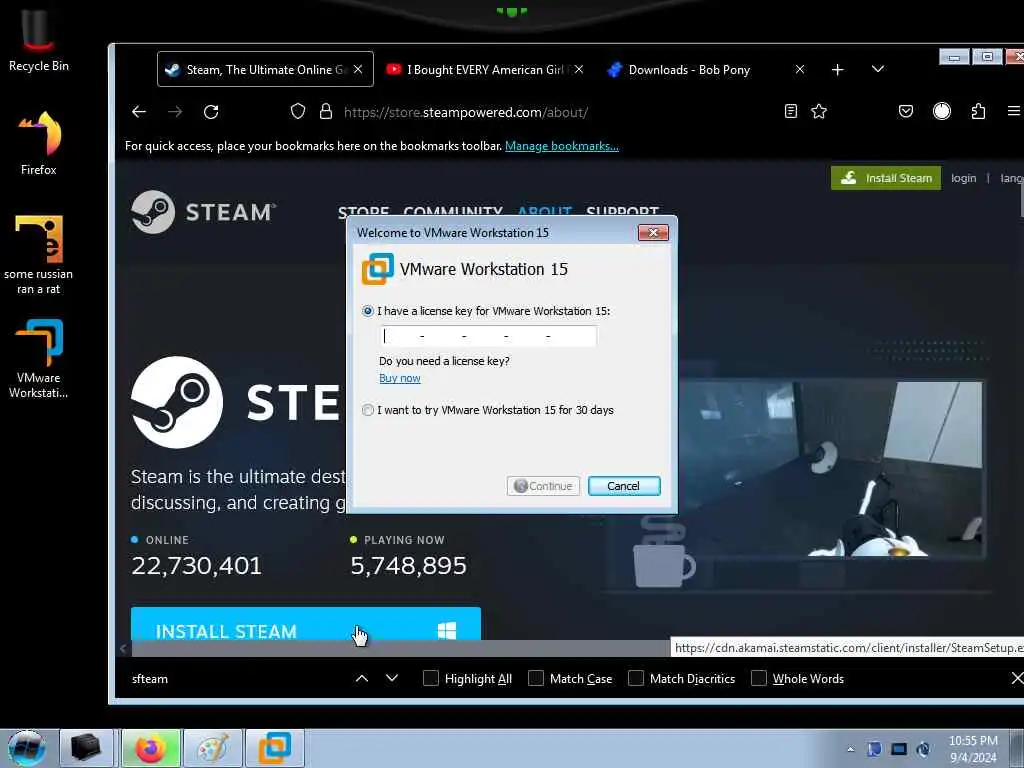
Task: Enable the Match Case checkbox
Action: coord(536,679)
